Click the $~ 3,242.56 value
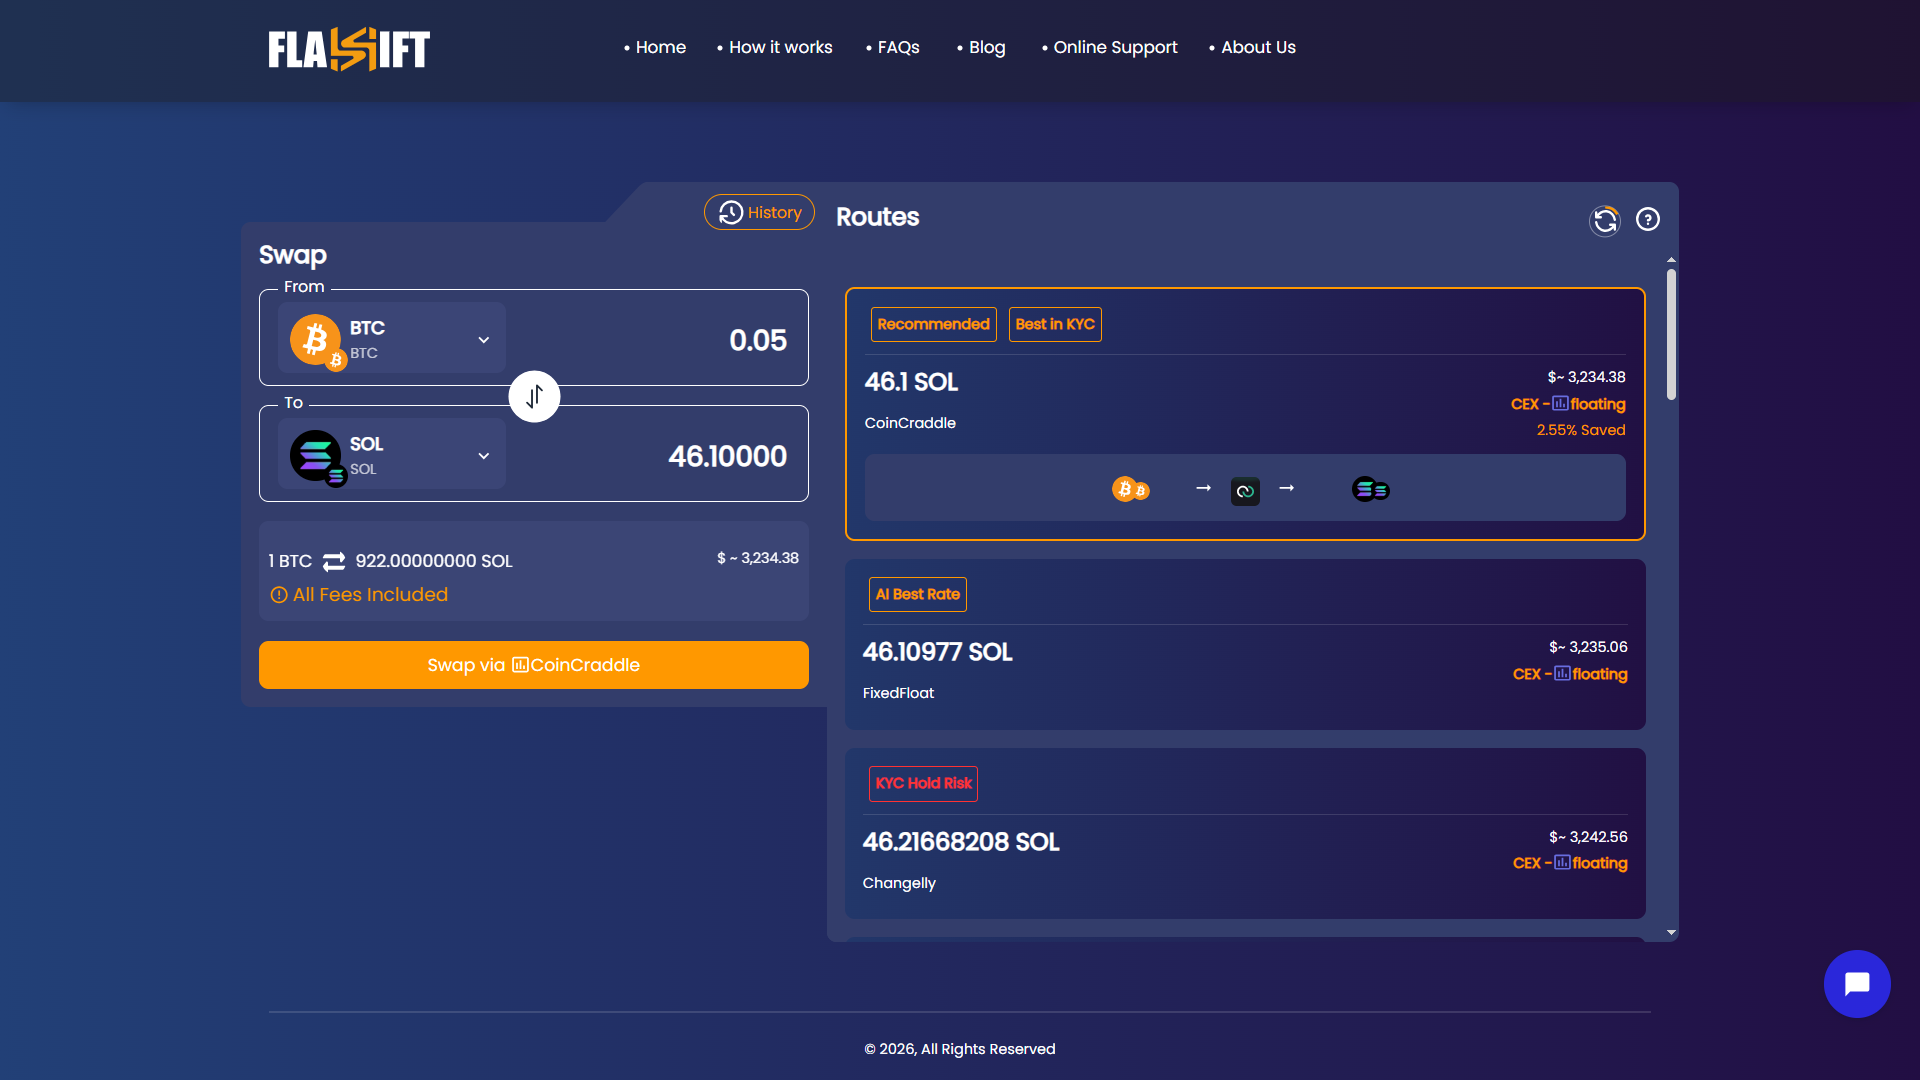 [x=1588, y=837]
